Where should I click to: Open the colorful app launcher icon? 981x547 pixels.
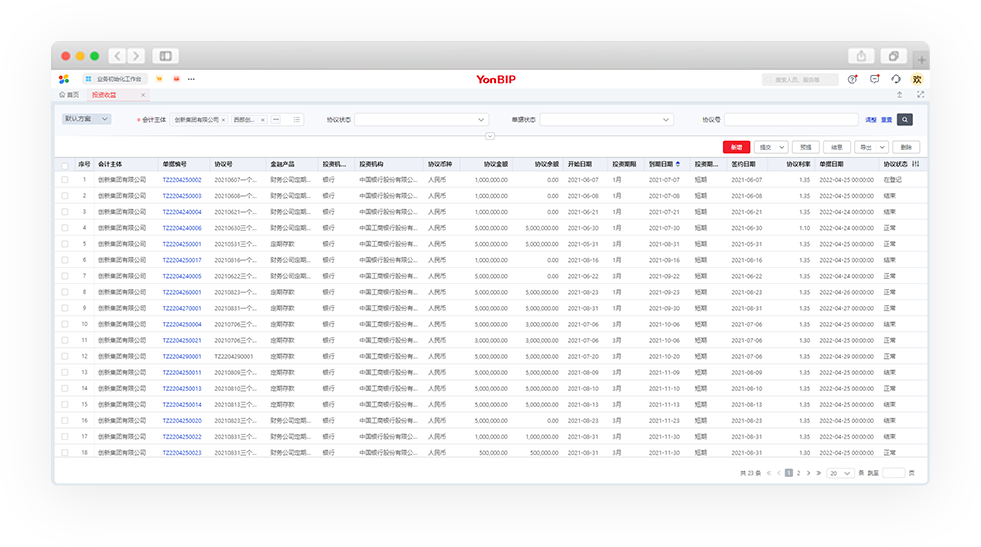point(64,79)
